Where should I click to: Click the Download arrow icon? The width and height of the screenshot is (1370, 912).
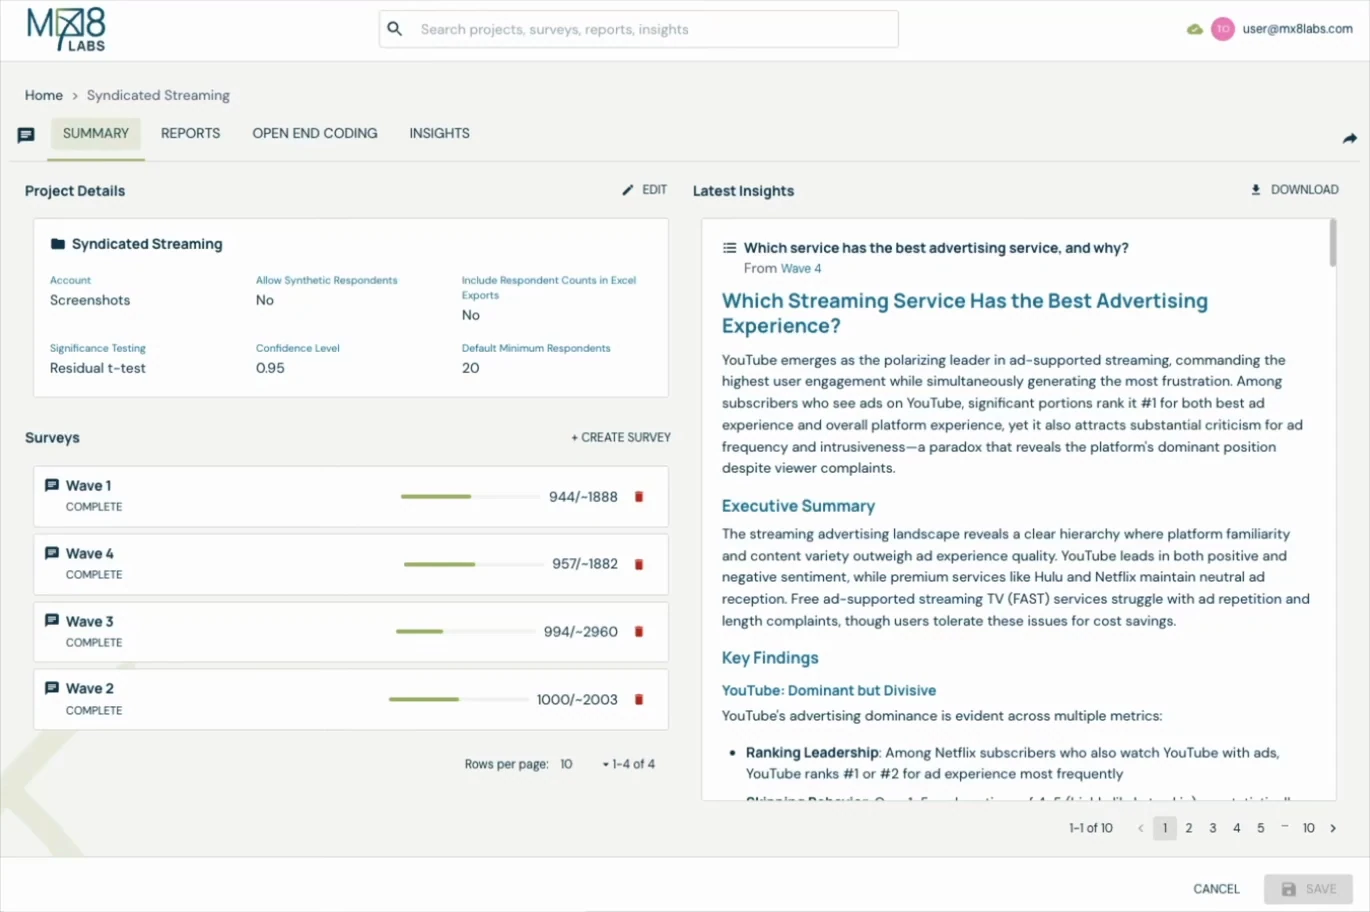[x=1256, y=190]
